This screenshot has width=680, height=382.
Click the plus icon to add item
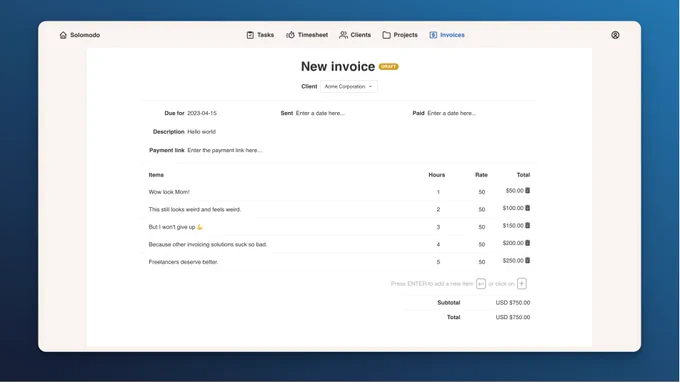(x=522, y=284)
